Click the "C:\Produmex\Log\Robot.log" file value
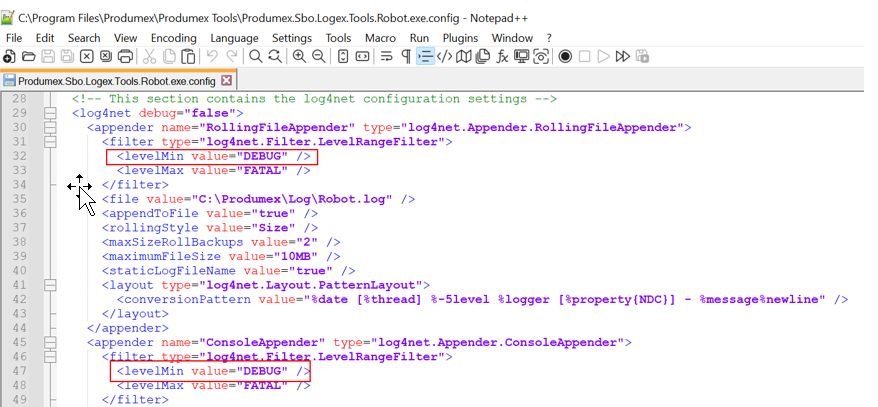878x407 pixels. (292, 199)
